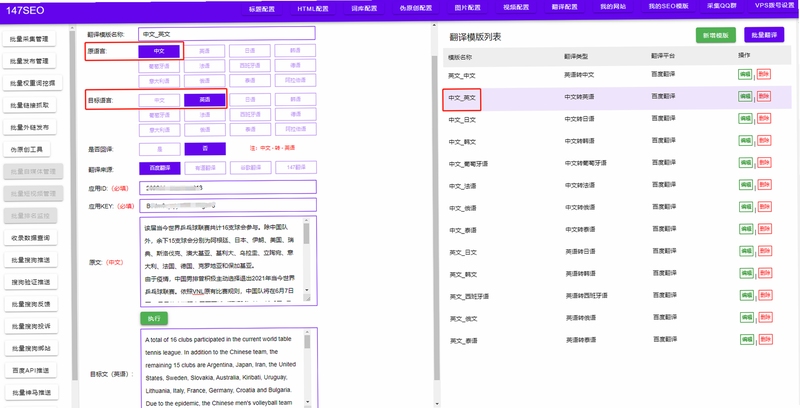800x408 pixels.
Task: Open the 图片配置 menu item
Action: point(466,8)
